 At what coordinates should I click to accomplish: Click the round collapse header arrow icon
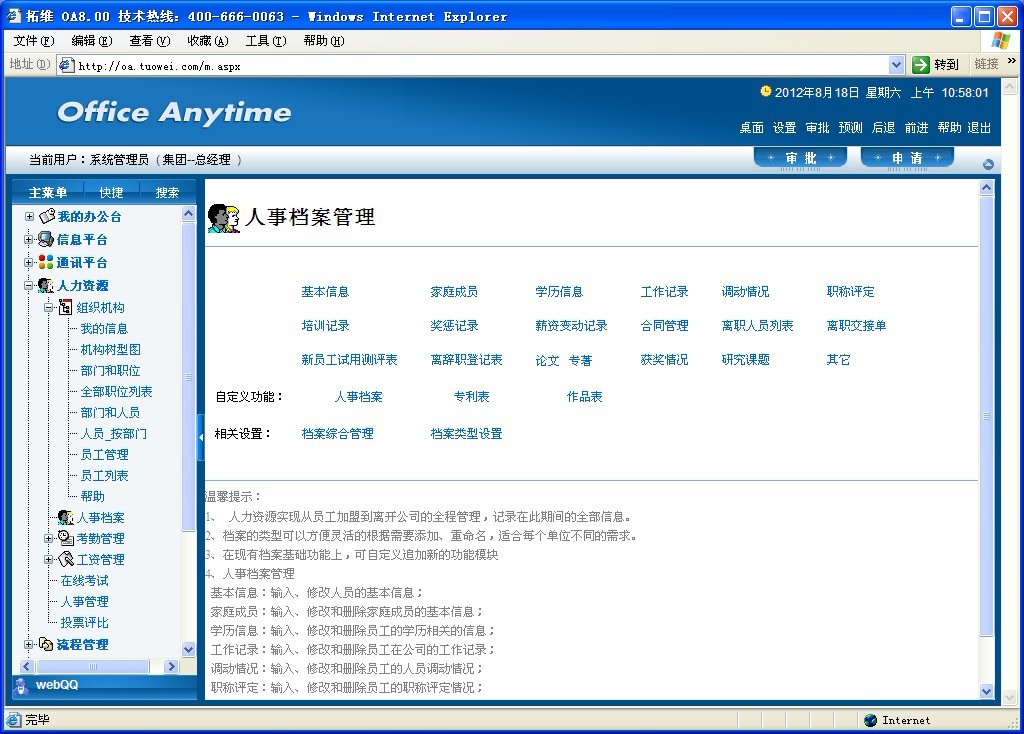(988, 164)
